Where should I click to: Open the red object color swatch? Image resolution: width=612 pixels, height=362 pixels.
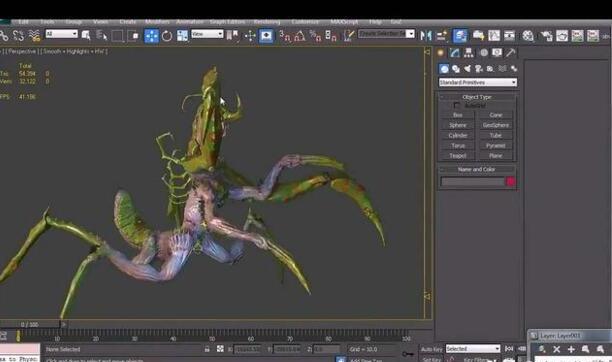pyautogui.click(x=511, y=181)
